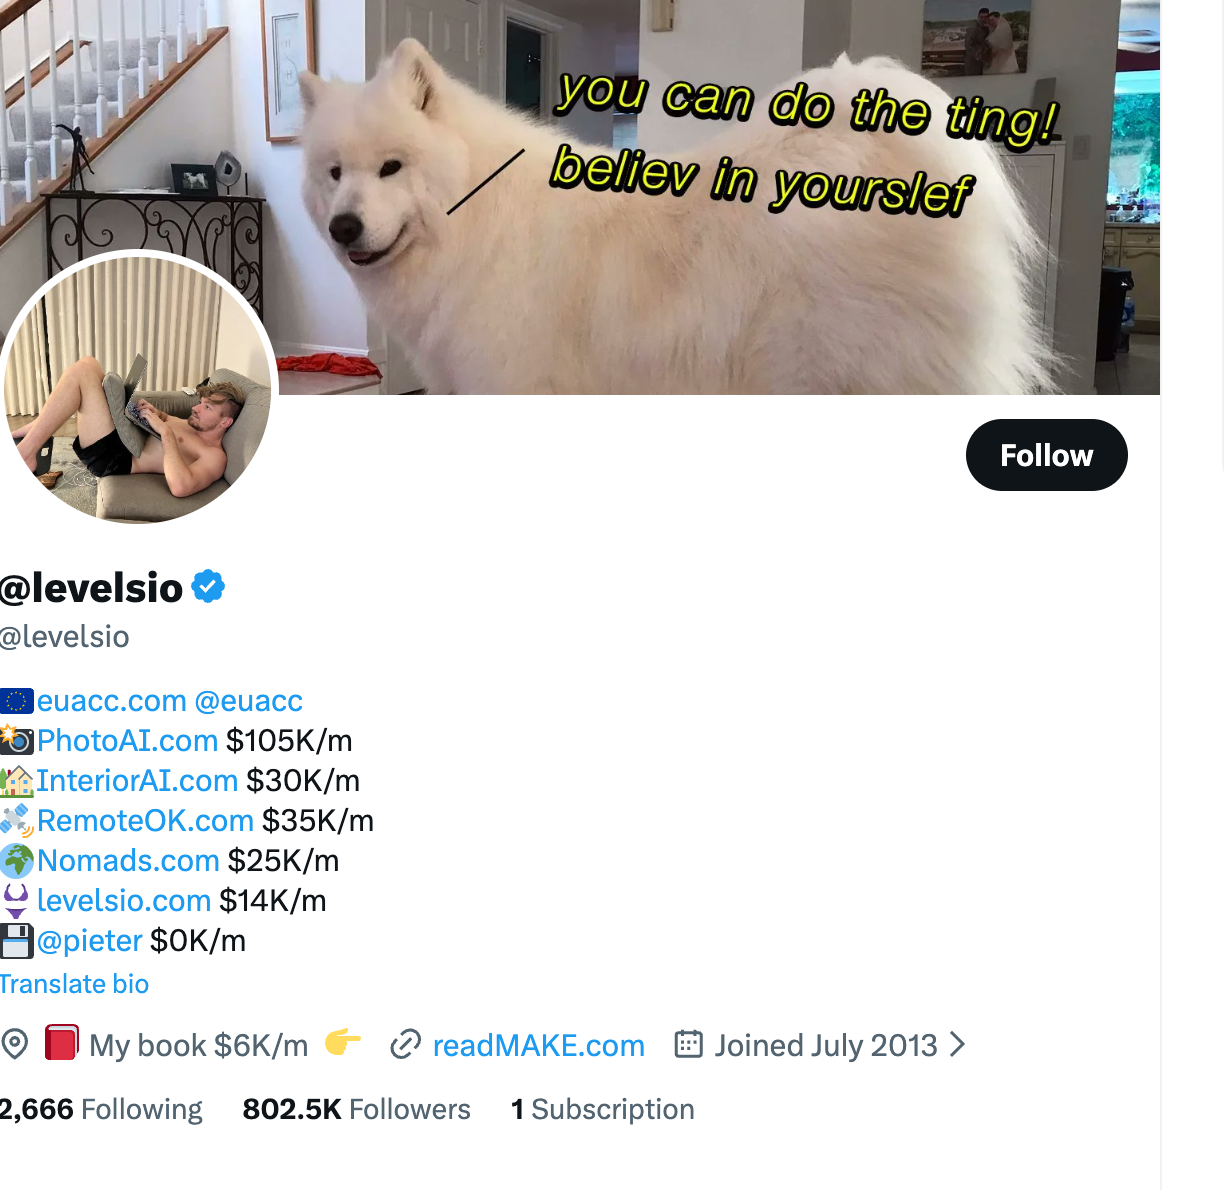Click the floppy disk emoji beside @pieter
Screen dimensions: 1224x1190
tap(17, 940)
